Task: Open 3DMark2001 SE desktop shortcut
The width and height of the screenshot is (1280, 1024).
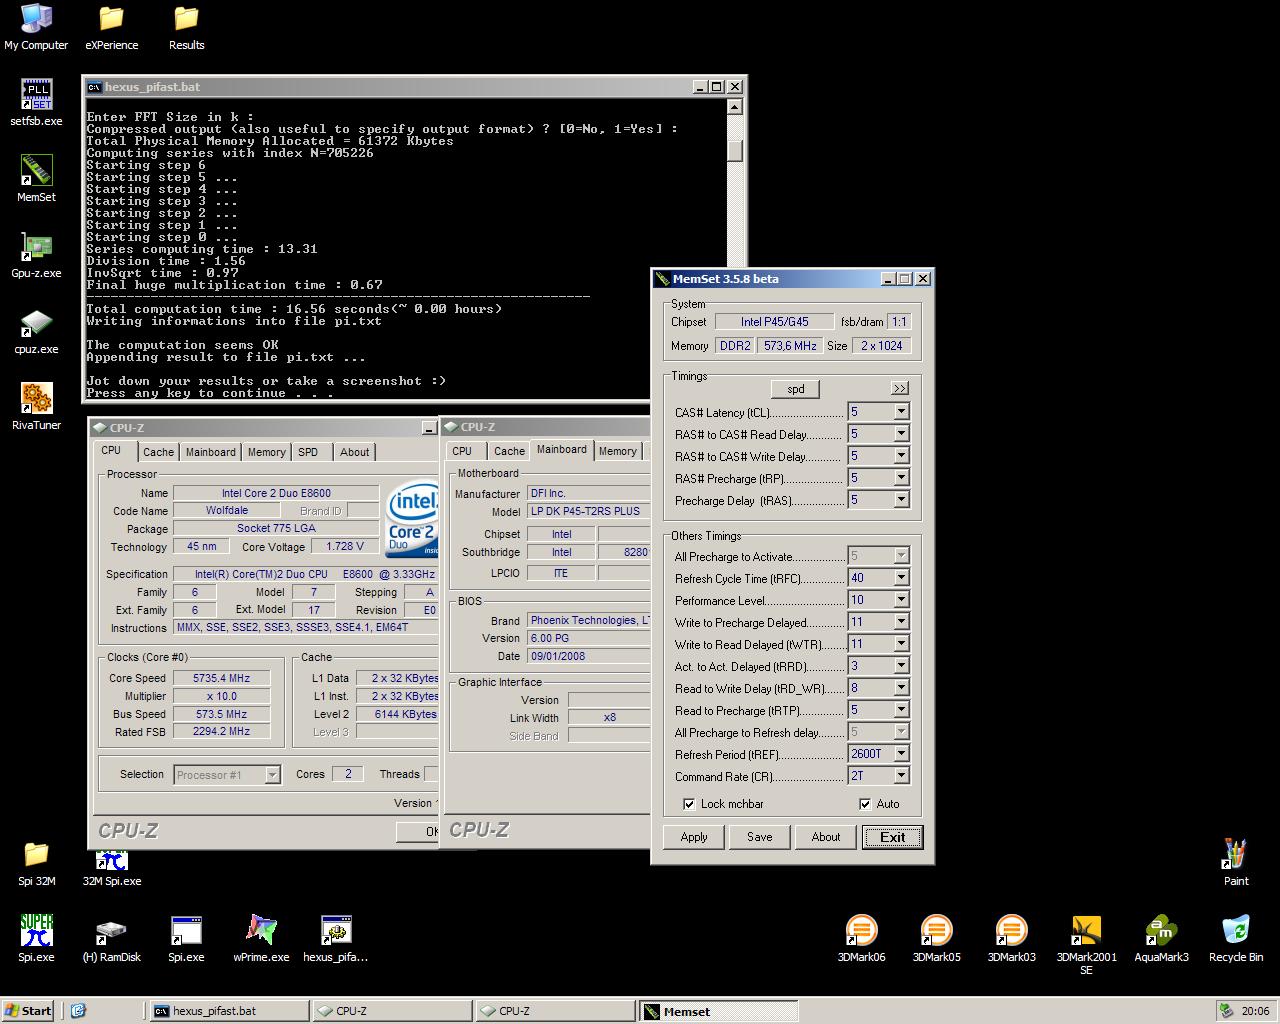Action: [1086, 945]
